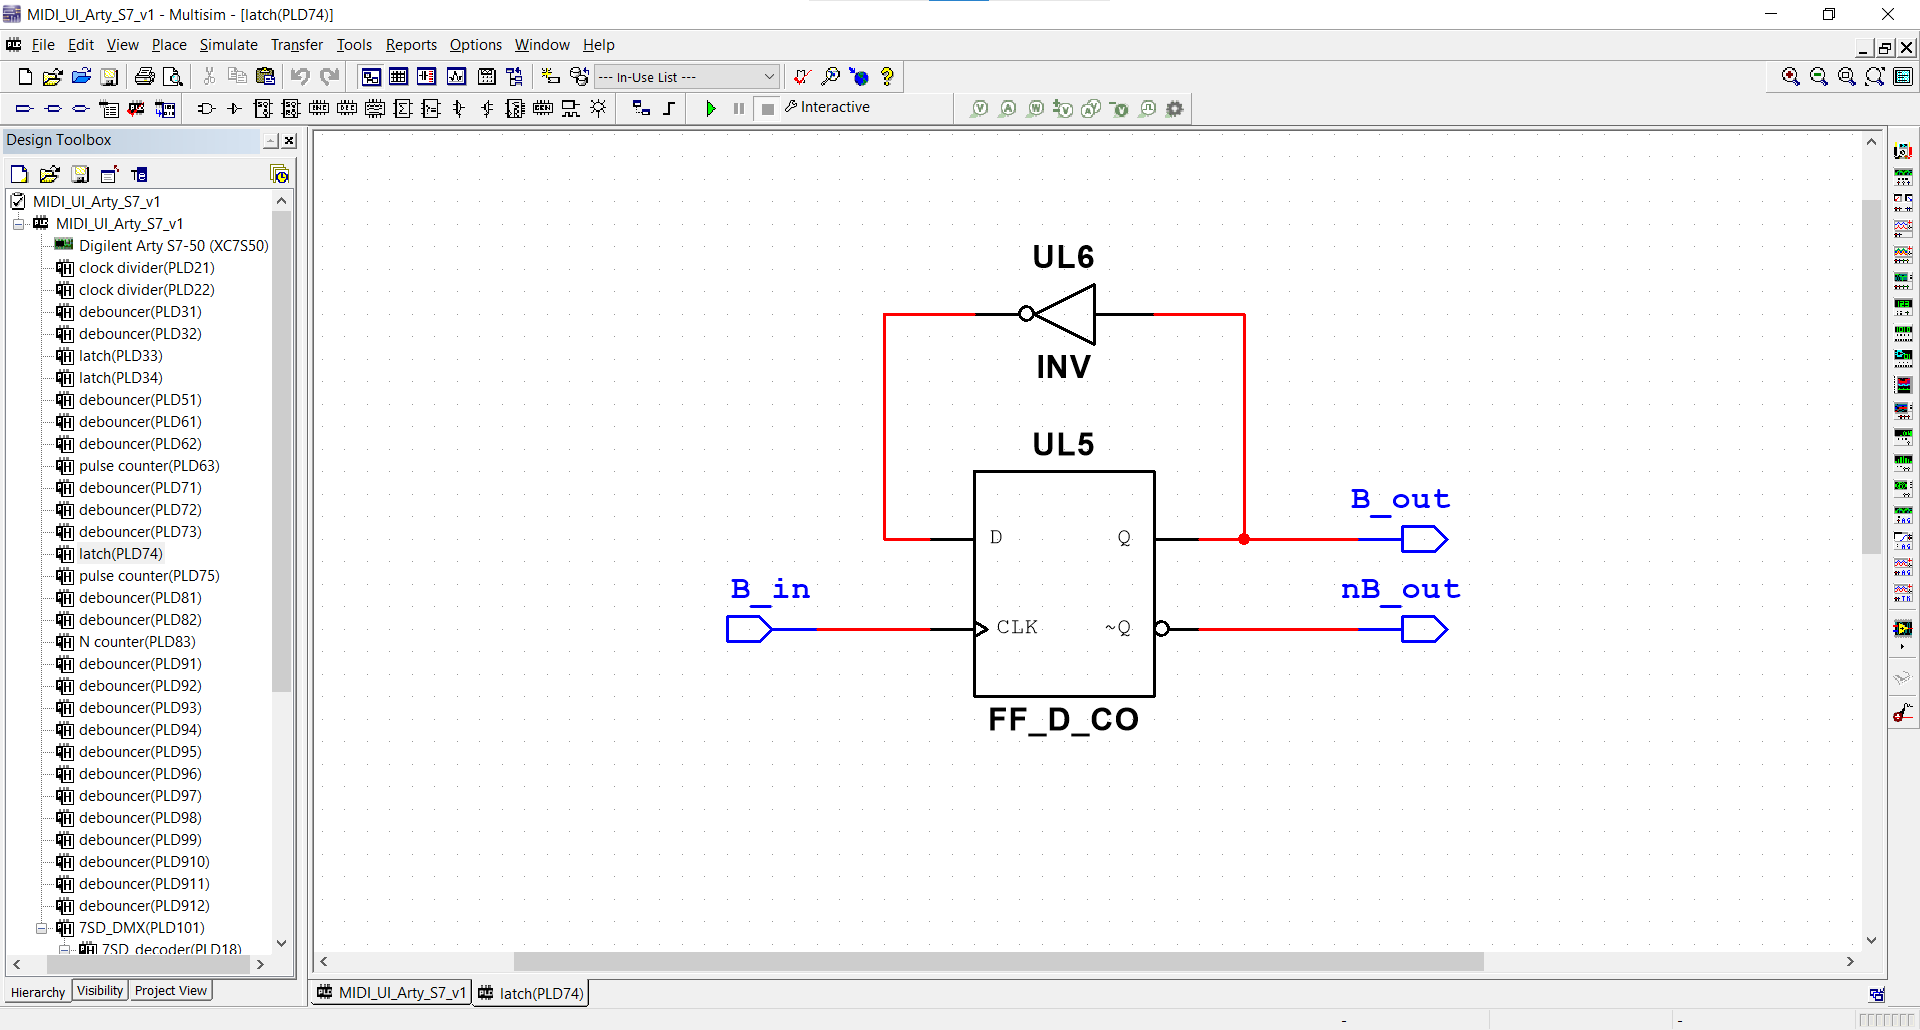1920x1030 pixels.
Task: Stop the simulation
Action: coord(768,108)
